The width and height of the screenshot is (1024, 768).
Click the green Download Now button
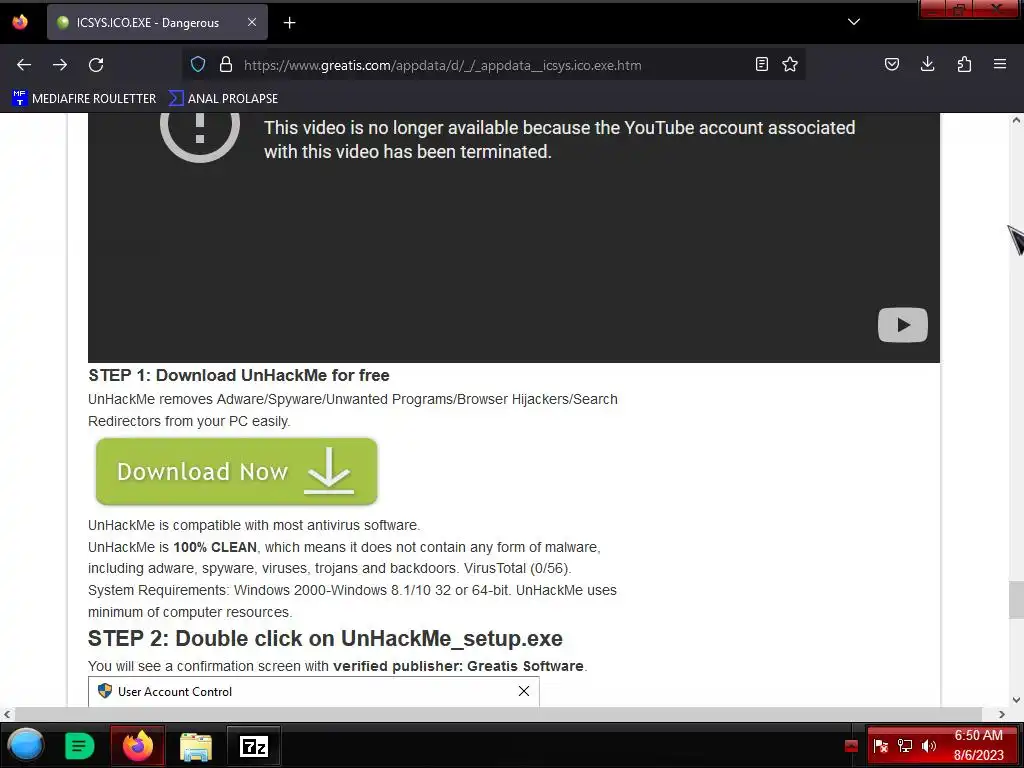coord(236,472)
